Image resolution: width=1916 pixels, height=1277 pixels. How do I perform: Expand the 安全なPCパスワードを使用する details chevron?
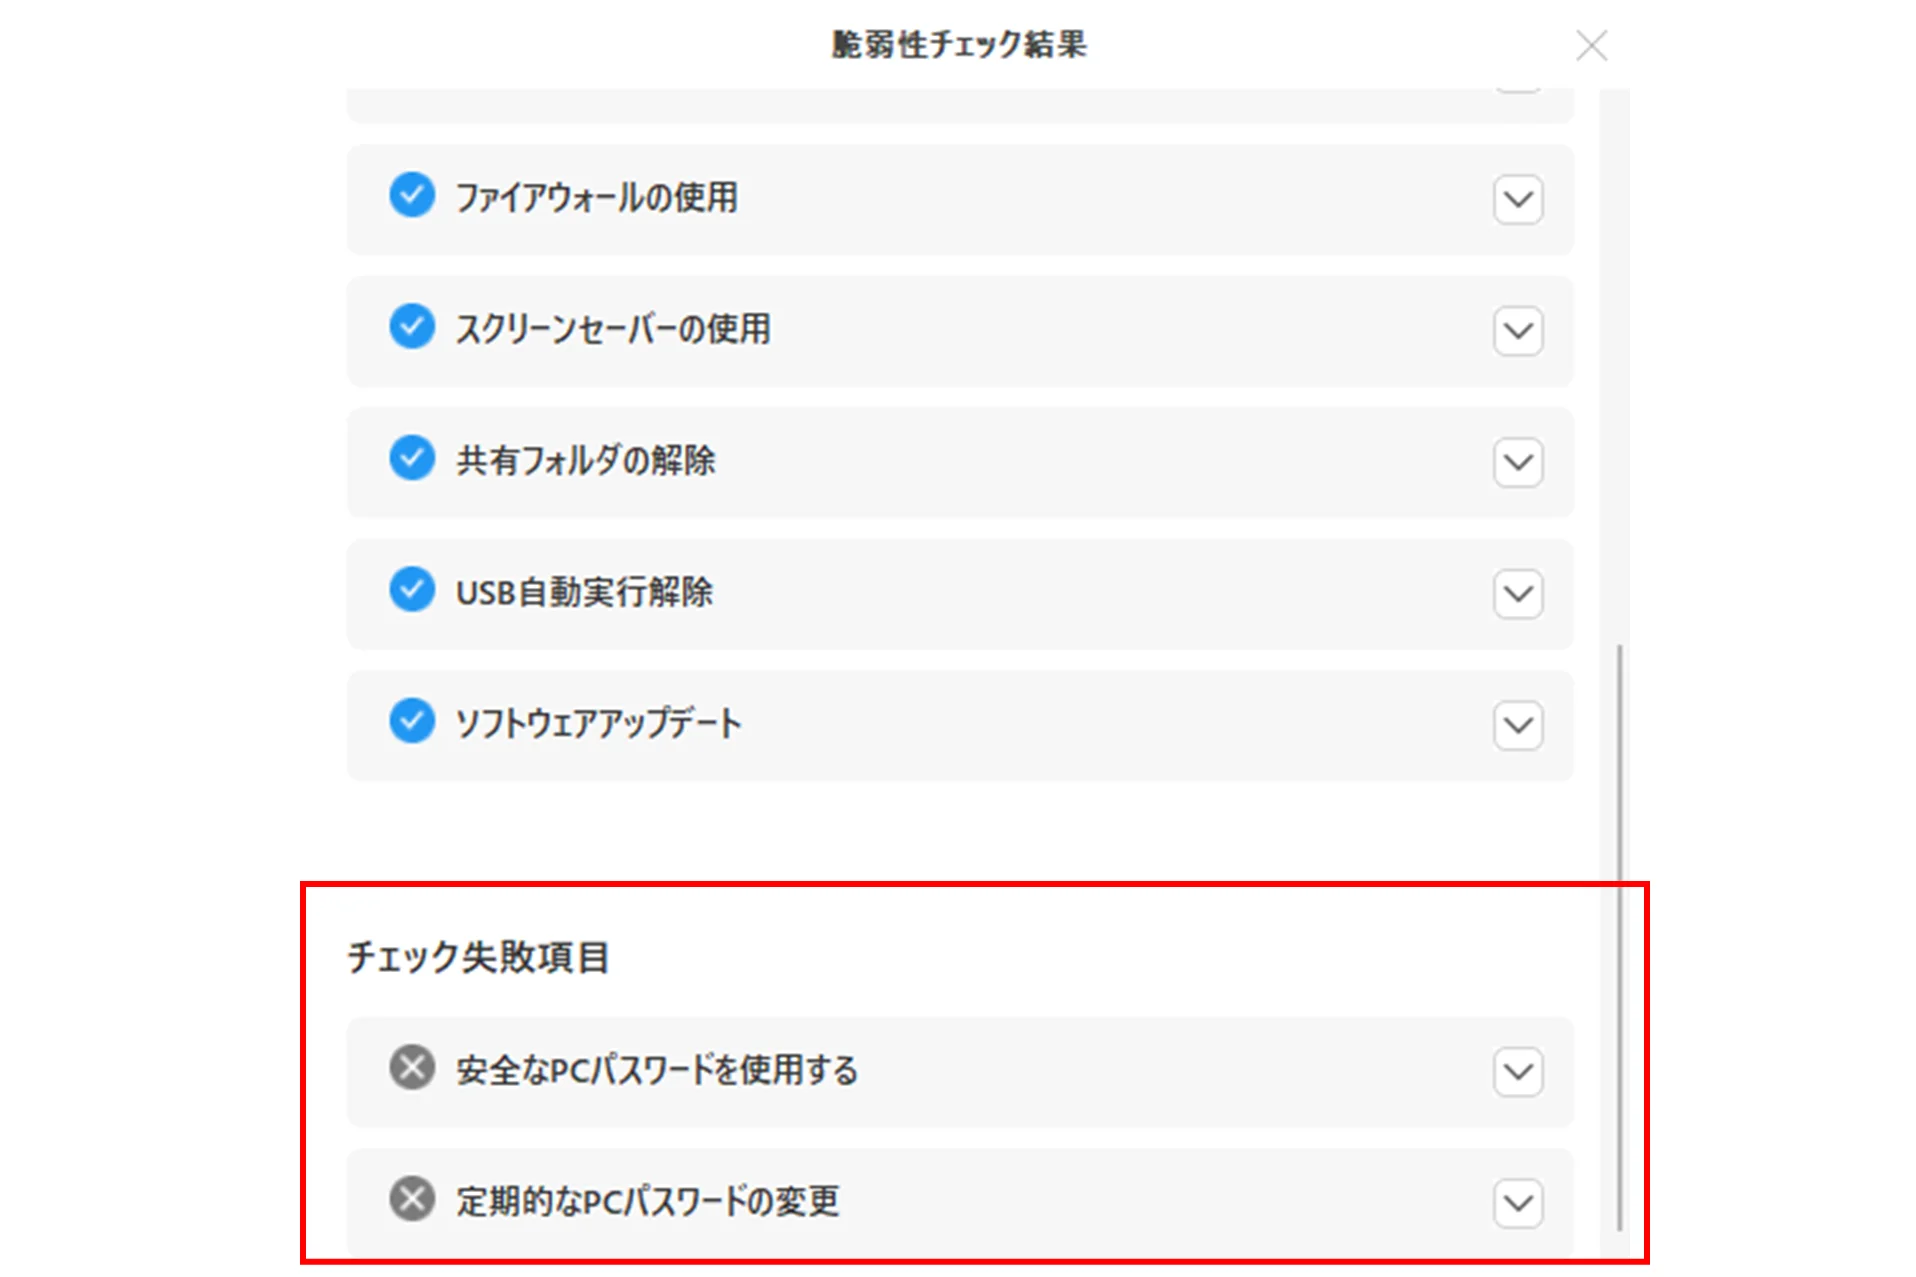tap(1517, 1072)
